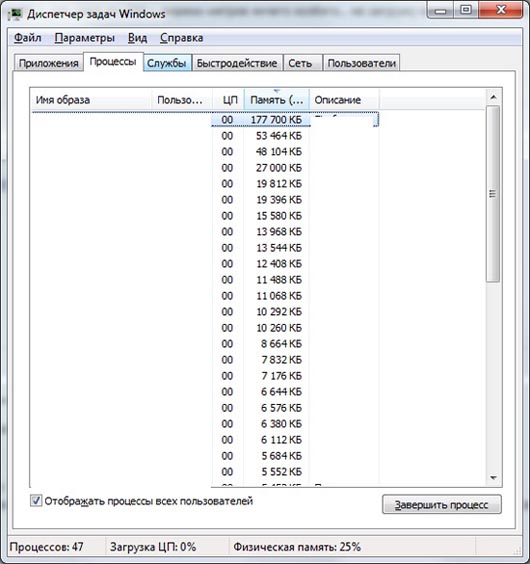
Task: Select the row with 19 396 КБ
Action: pos(205,200)
